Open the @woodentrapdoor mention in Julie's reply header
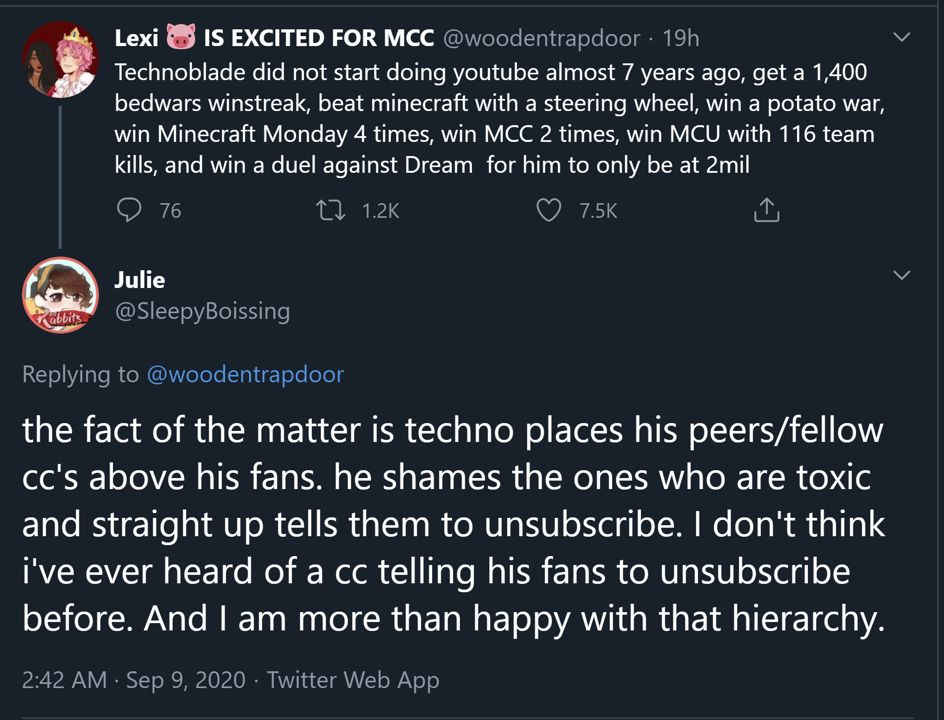 (x=246, y=374)
